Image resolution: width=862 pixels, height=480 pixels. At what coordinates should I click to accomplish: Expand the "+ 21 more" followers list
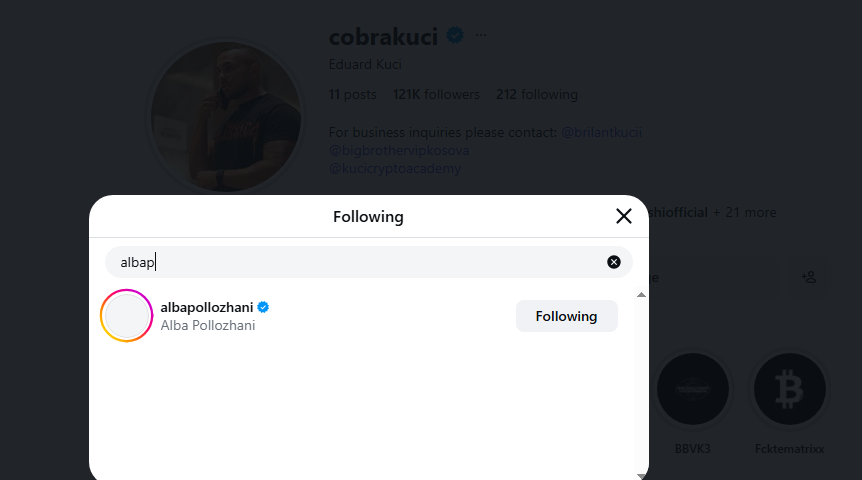(x=744, y=212)
